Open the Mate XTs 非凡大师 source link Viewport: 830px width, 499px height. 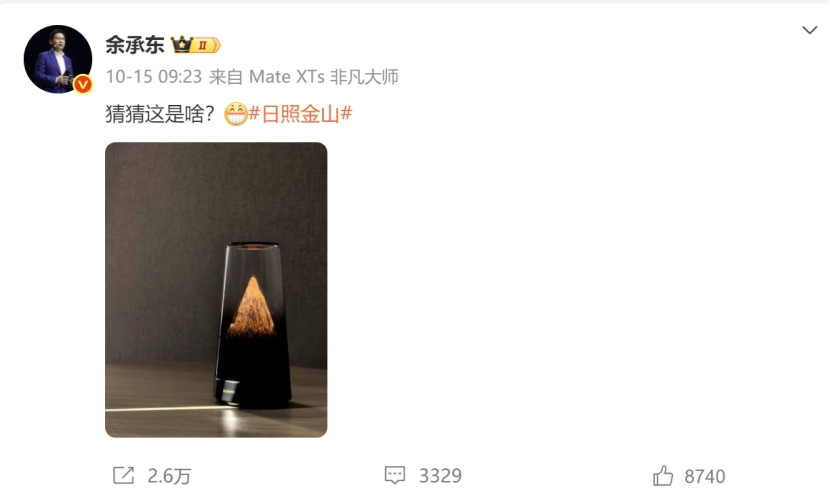pyautogui.click(x=323, y=77)
